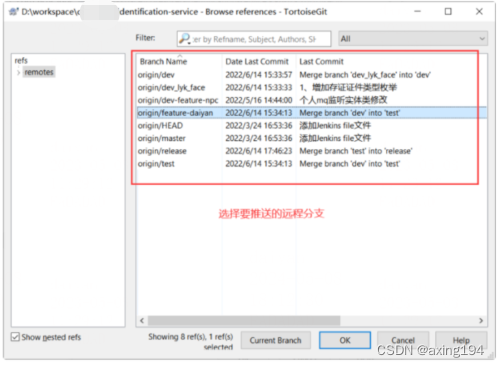Select origin/dev branch row
The width and height of the screenshot is (499, 367).
tap(312, 75)
